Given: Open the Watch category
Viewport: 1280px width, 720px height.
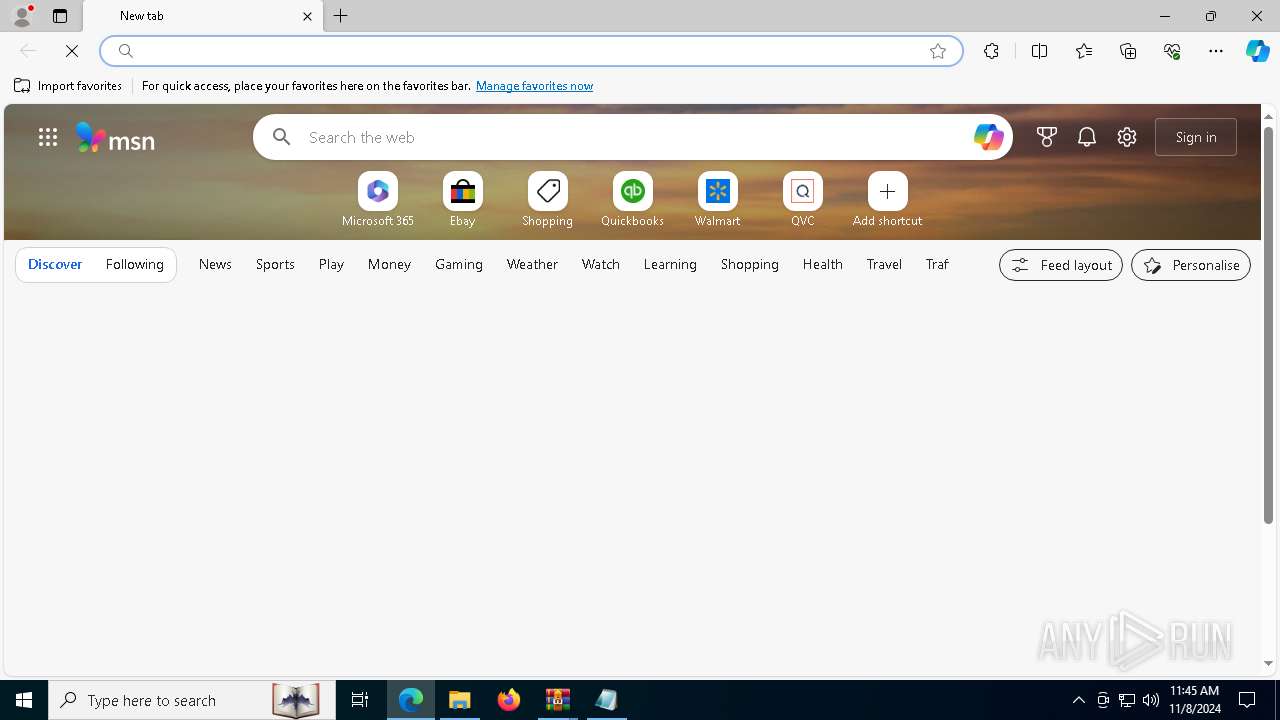Looking at the screenshot, I should [x=601, y=264].
